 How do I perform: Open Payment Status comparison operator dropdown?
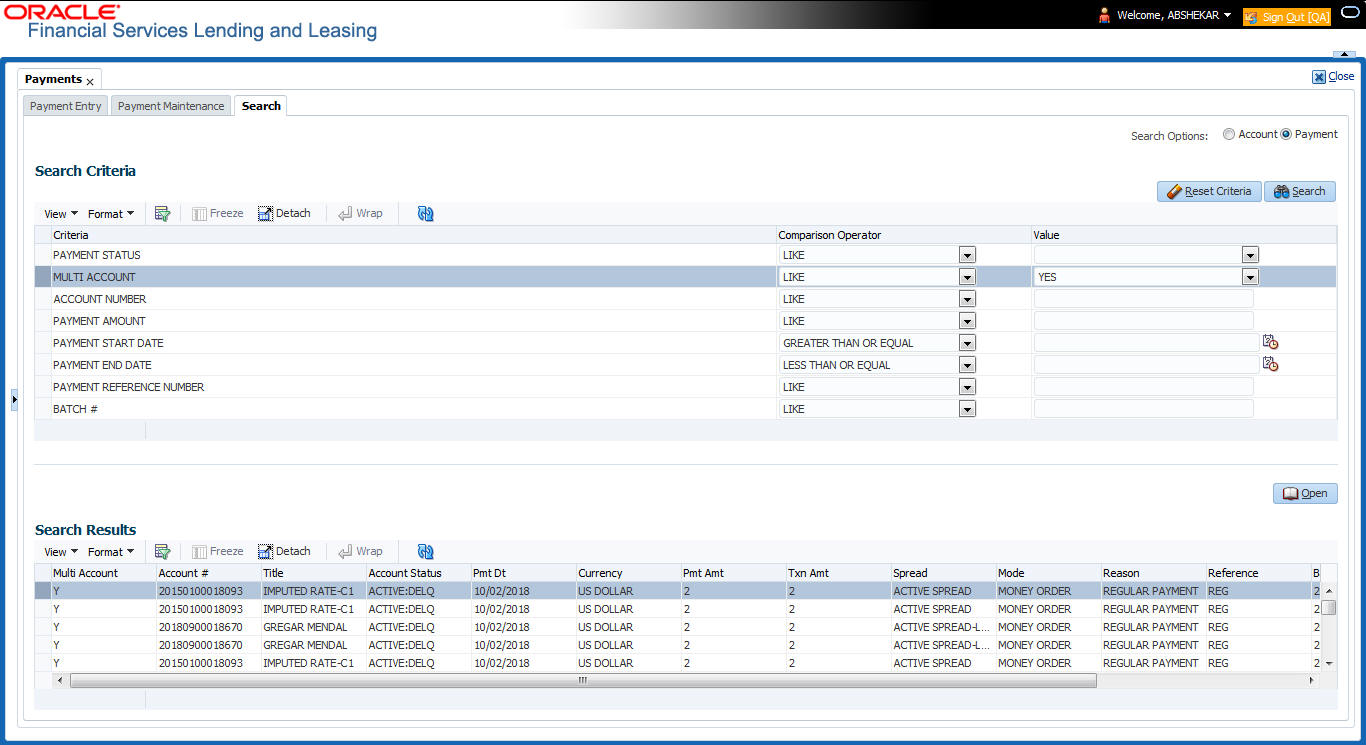pos(966,255)
